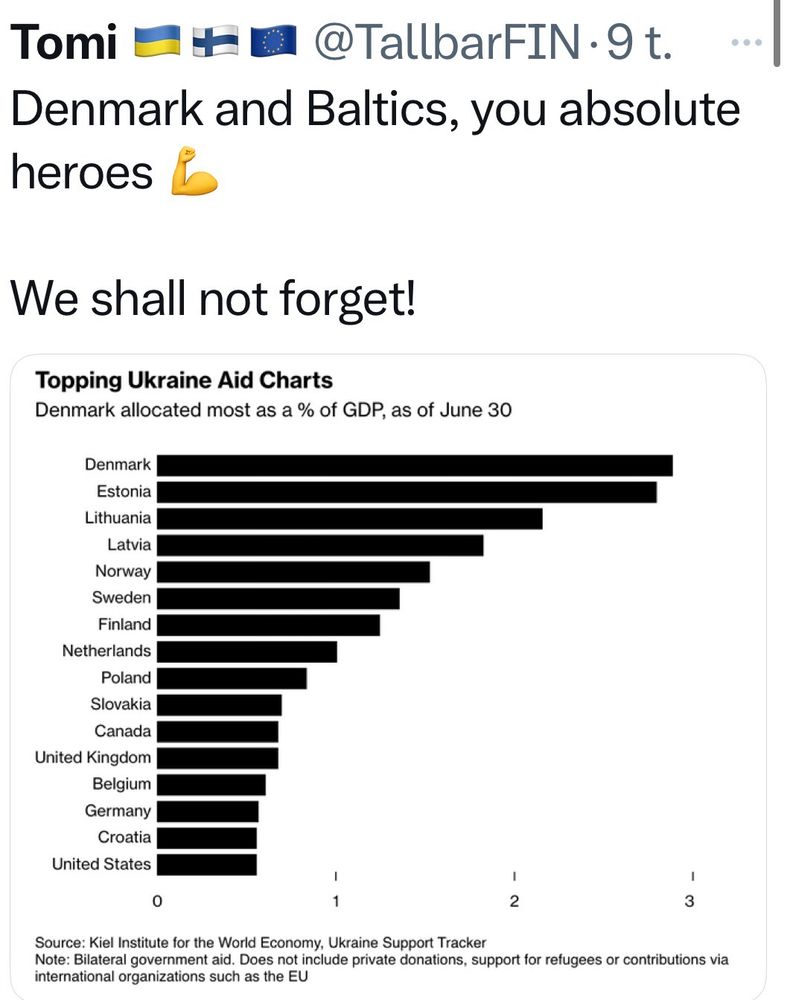Click the flexed bicep emoji
The image size is (787, 1000).
(194, 176)
